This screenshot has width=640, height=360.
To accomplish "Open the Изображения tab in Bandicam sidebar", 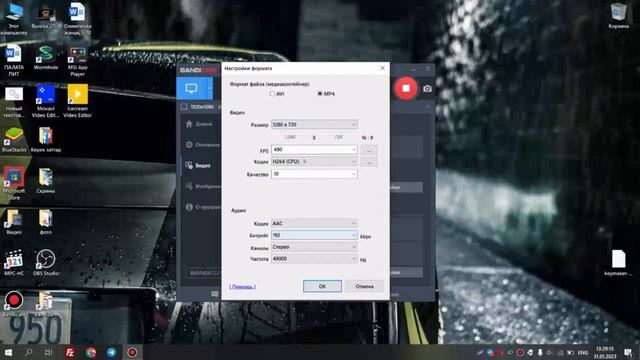I will click(x=200, y=187).
